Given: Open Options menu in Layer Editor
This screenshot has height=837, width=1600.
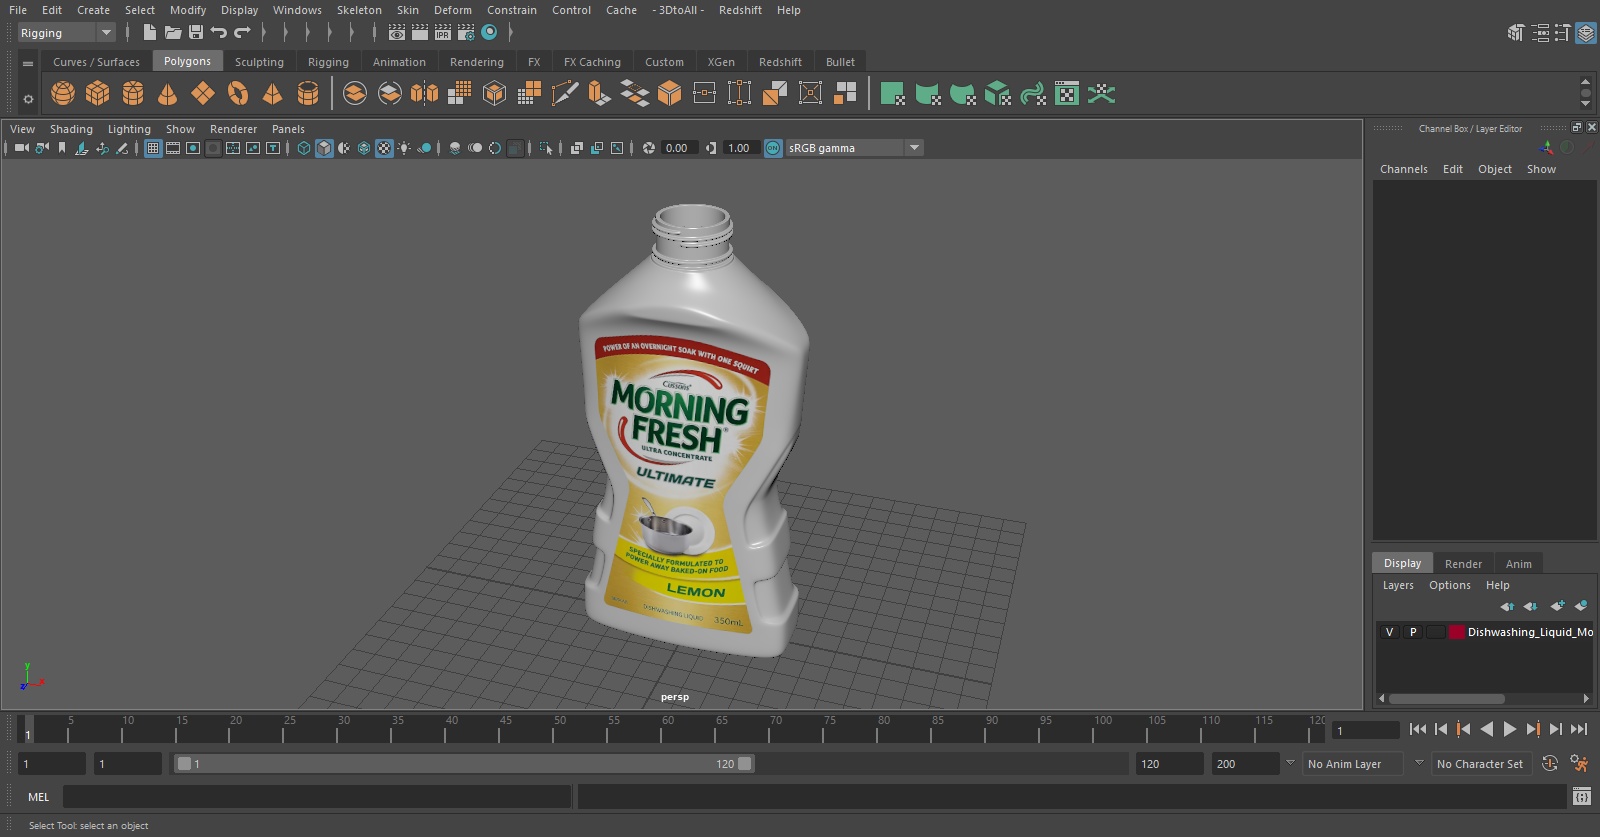Looking at the screenshot, I should [1449, 585].
